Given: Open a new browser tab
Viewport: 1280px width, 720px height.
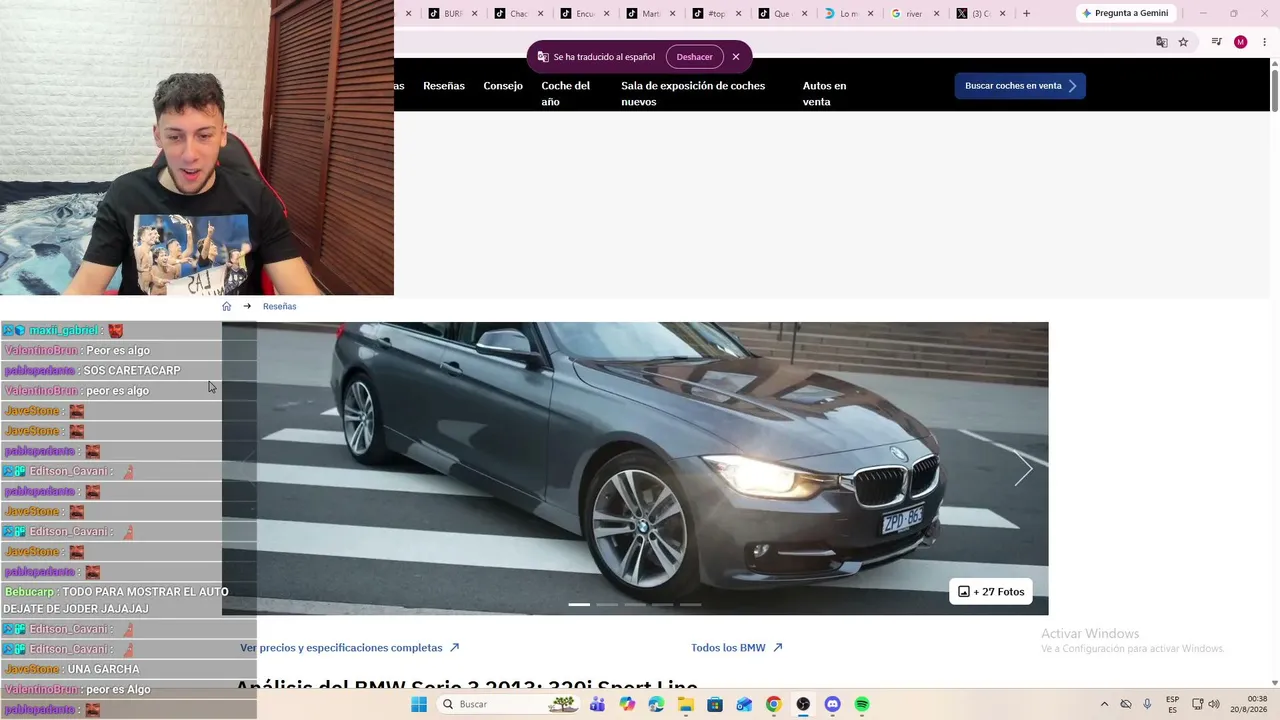Looking at the screenshot, I should (1026, 13).
